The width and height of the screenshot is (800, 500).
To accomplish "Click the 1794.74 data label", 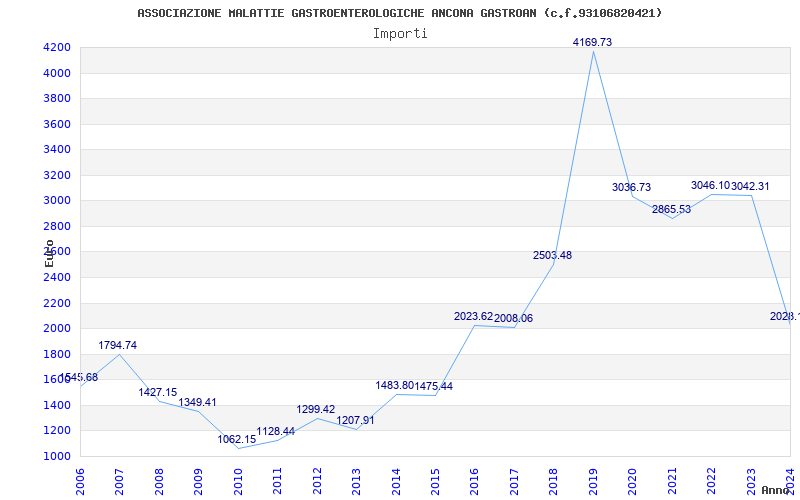I will click(117, 345).
